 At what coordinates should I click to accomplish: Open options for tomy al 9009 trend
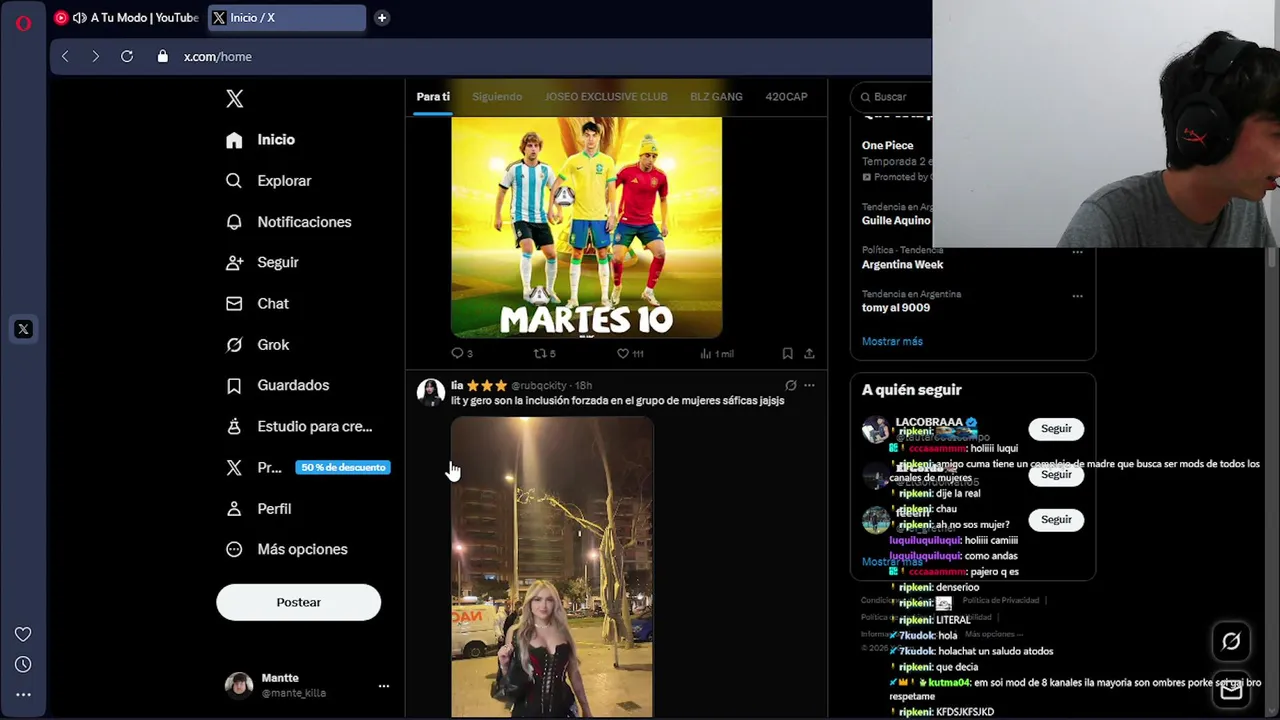1077,296
